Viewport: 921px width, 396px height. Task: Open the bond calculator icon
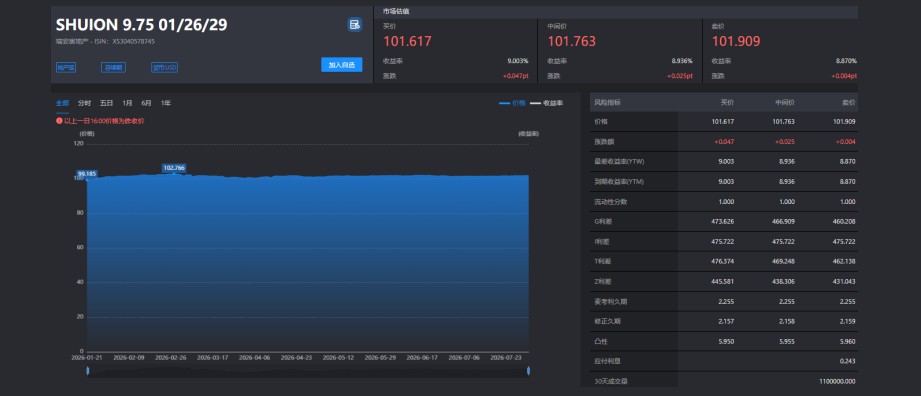coord(354,25)
